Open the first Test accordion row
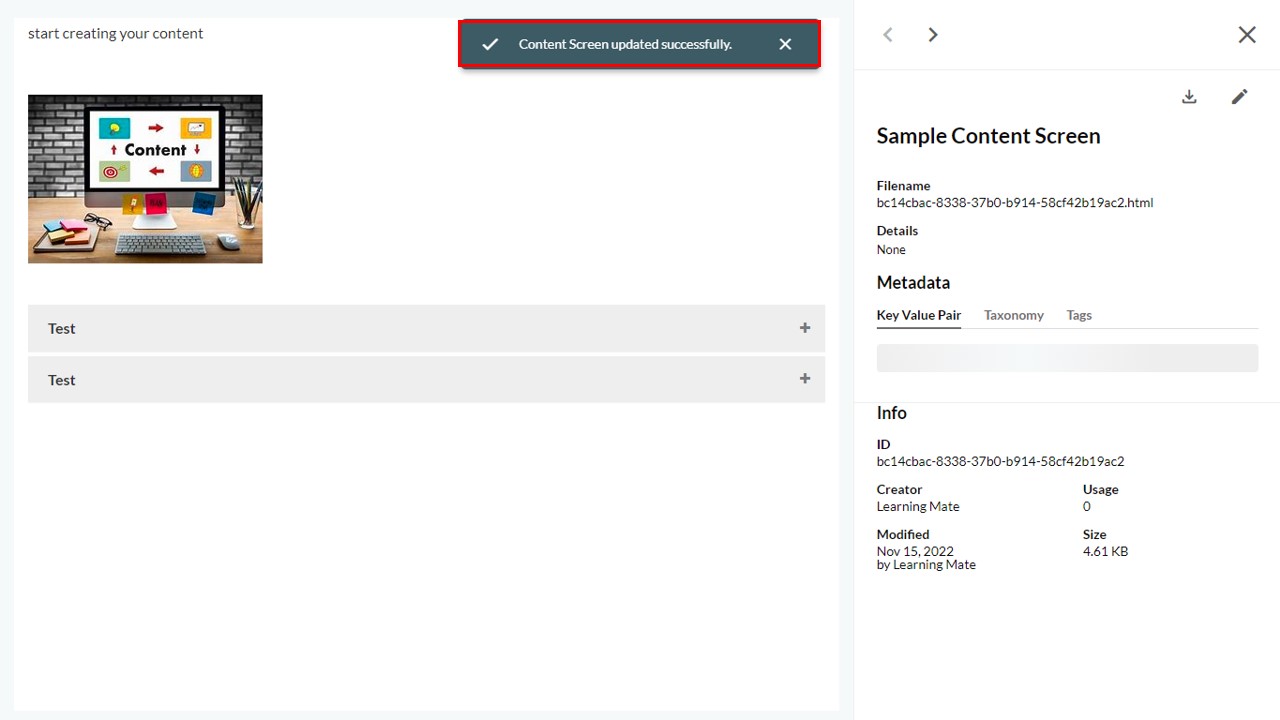The width and height of the screenshot is (1280, 720). (426, 328)
